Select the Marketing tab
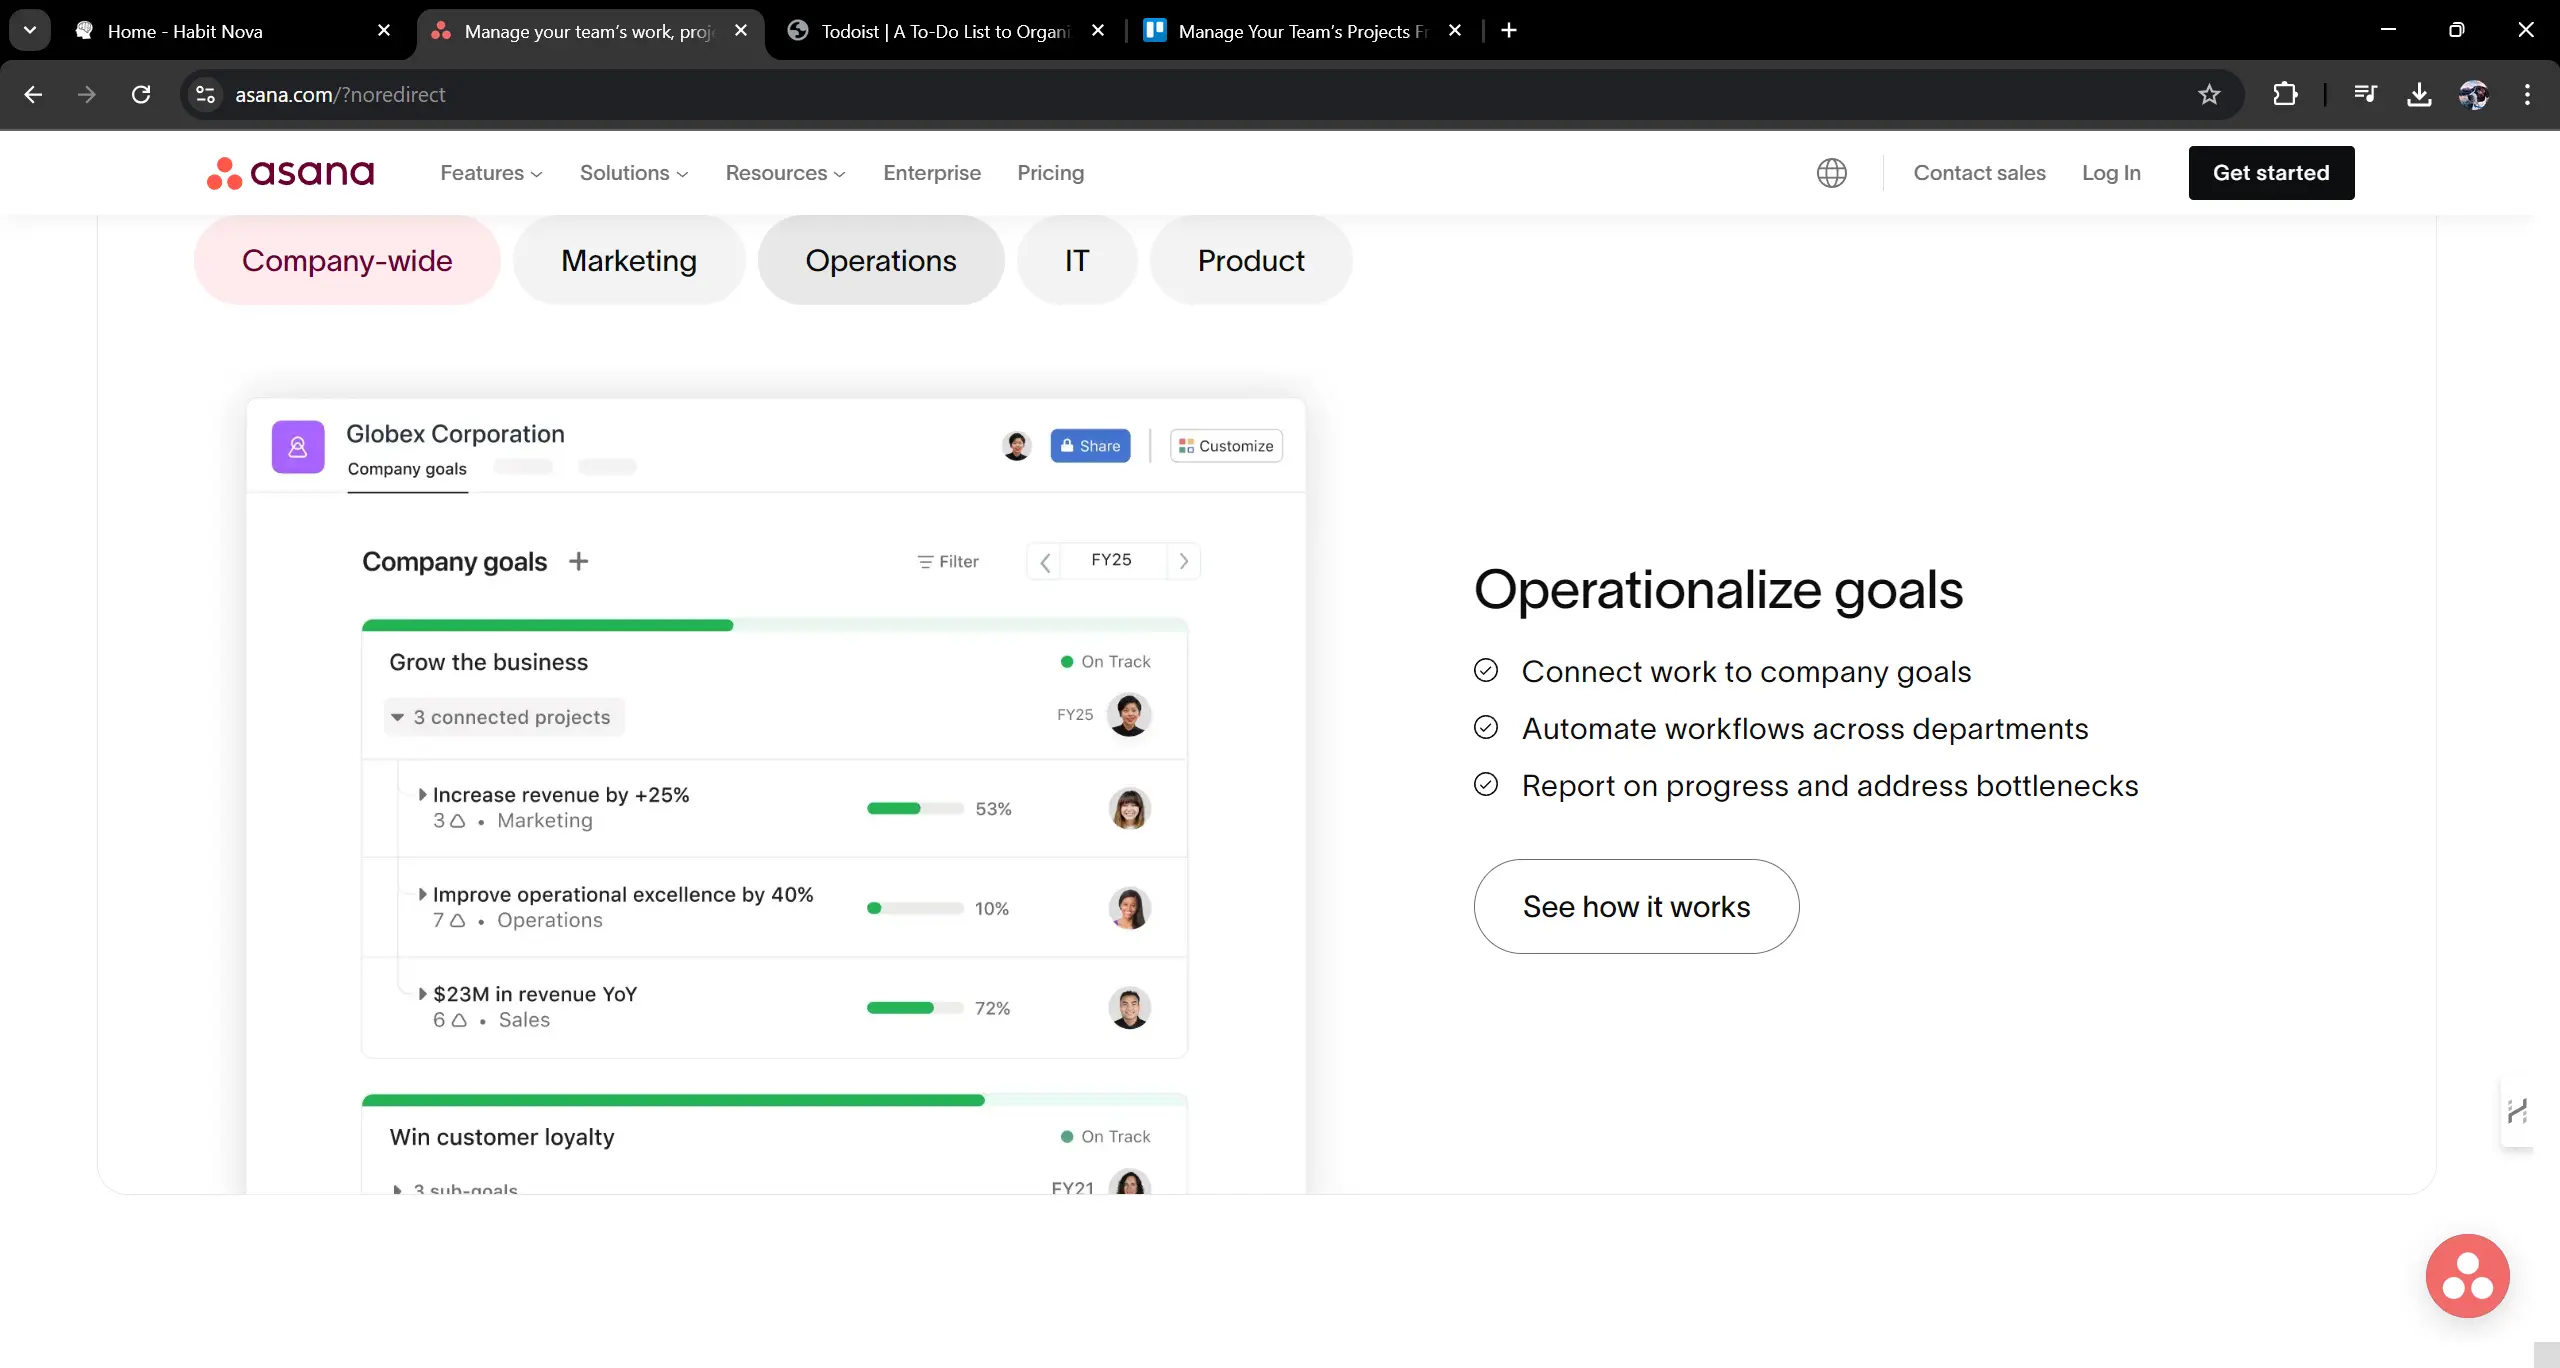The height and width of the screenshot is (1368, 2560). tap(629, 261)
